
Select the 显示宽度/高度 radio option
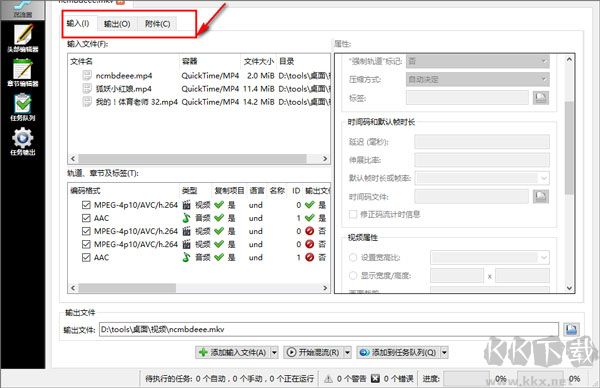coord(353,275)
